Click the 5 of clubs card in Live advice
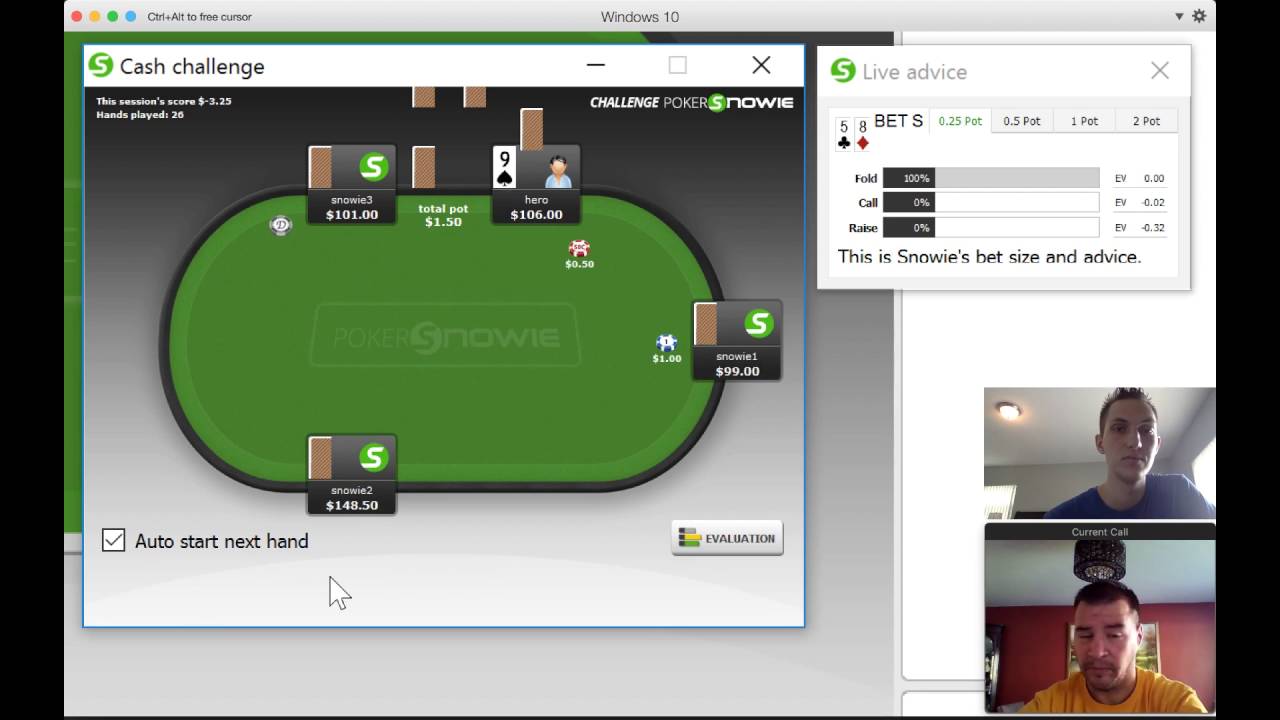The image size is (1280, 720). (844, 134)
